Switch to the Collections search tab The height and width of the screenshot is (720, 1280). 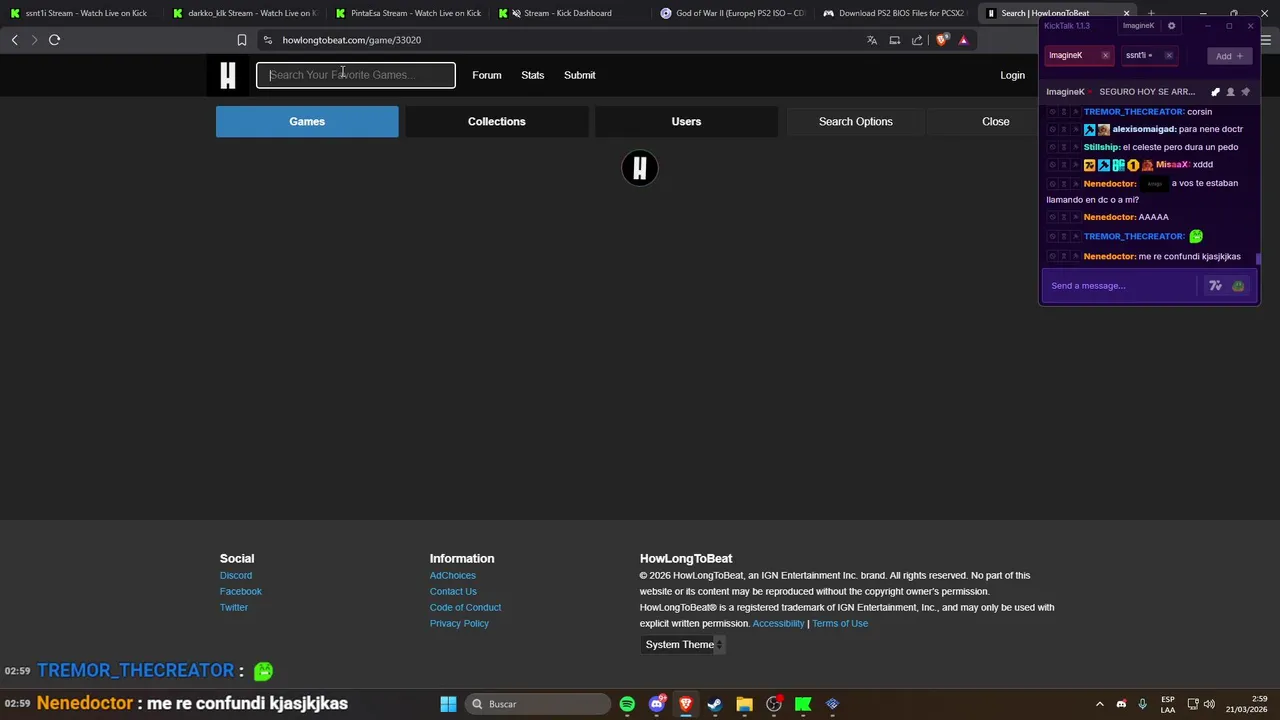click(x=497, y=122)
